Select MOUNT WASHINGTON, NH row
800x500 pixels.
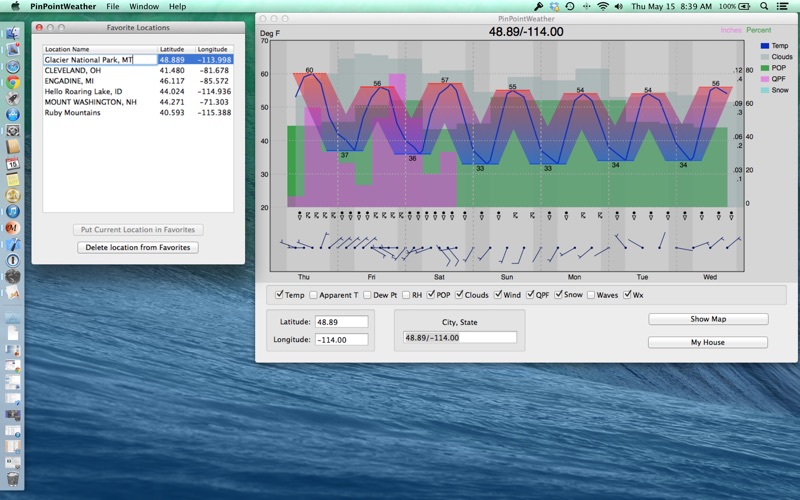pos(138,102)
